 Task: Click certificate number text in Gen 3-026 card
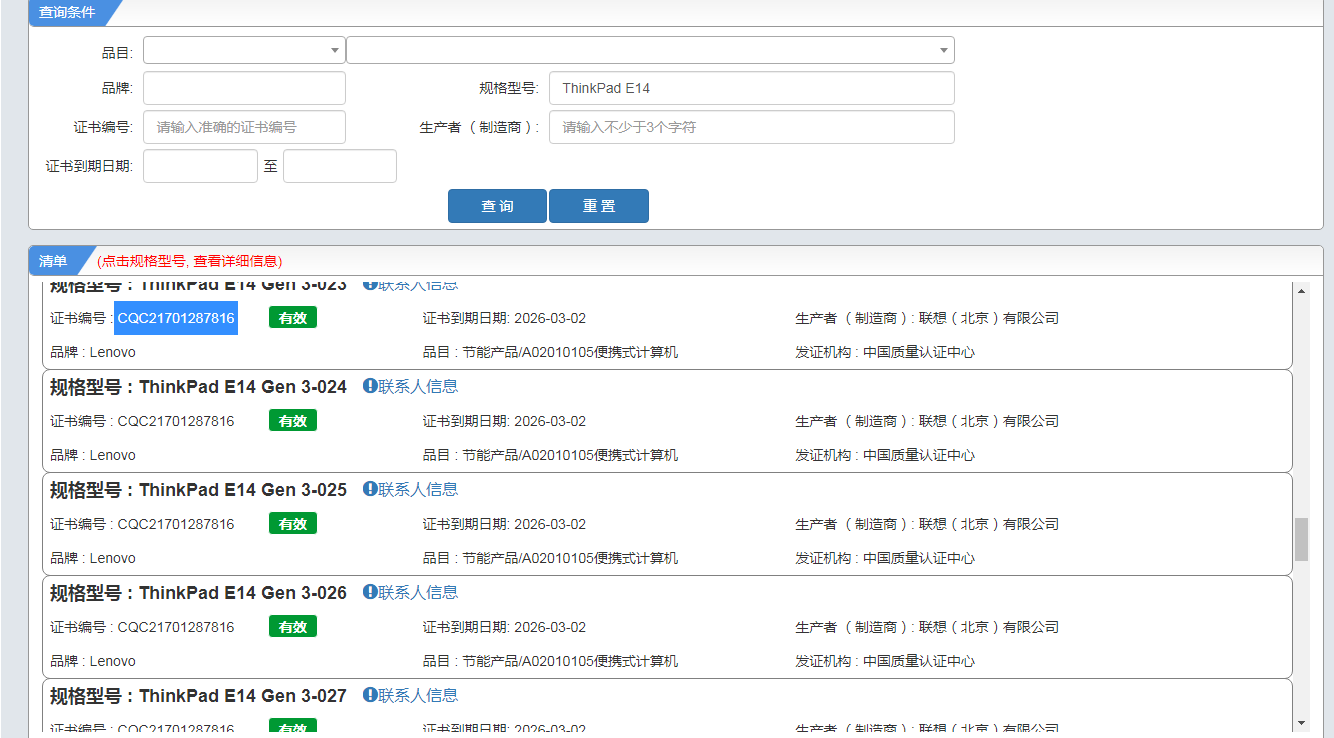coord(176,627)
